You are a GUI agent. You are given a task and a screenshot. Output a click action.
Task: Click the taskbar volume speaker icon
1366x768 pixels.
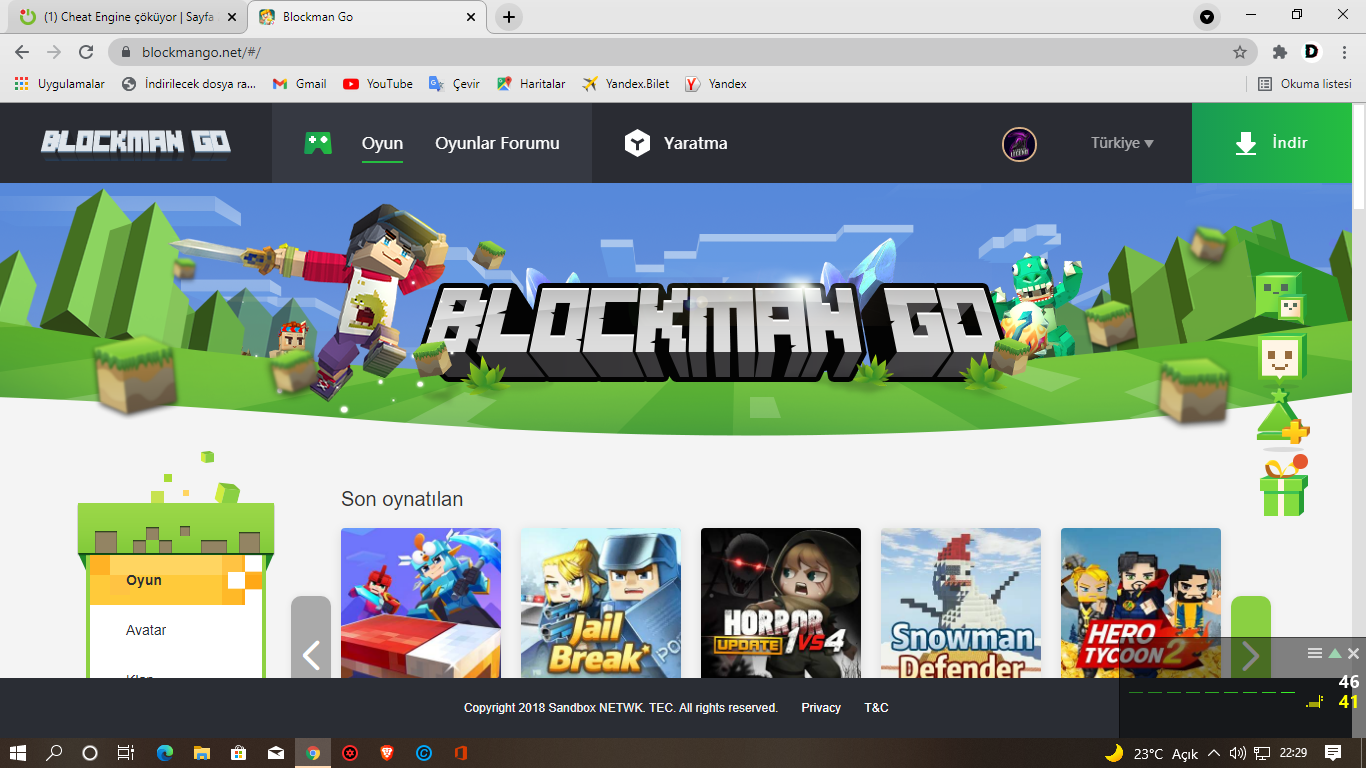coord(1238,753)
